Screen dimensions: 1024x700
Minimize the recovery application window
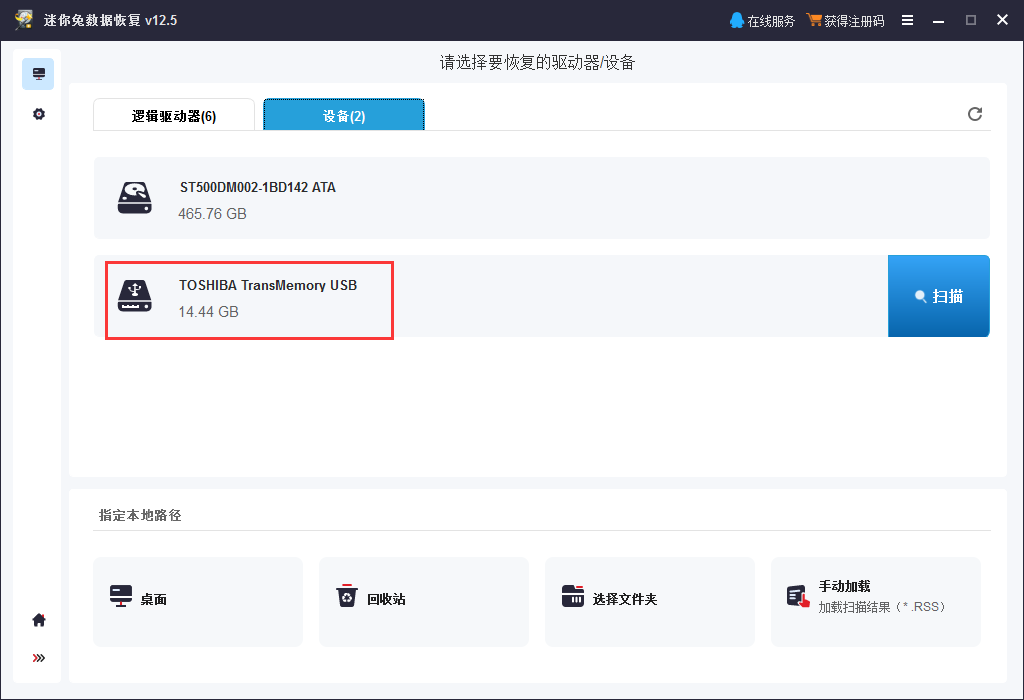(938, 21)
